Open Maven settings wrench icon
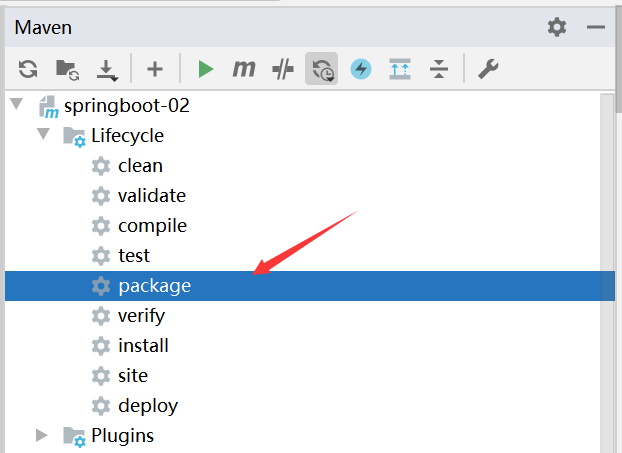This screenshot has width=622, height=453. [488, 69]
